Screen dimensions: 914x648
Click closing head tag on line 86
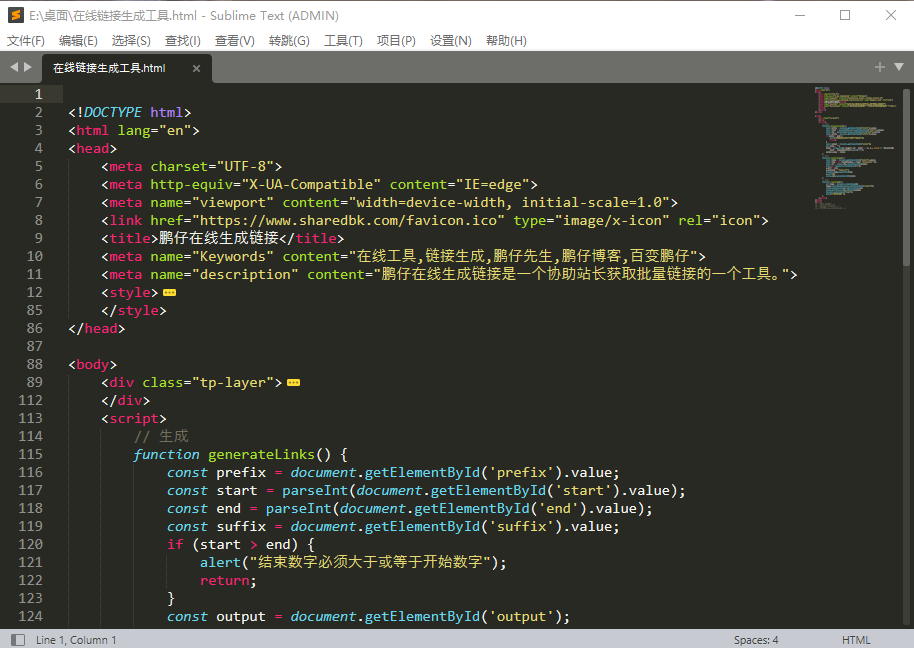click(96, 329)
